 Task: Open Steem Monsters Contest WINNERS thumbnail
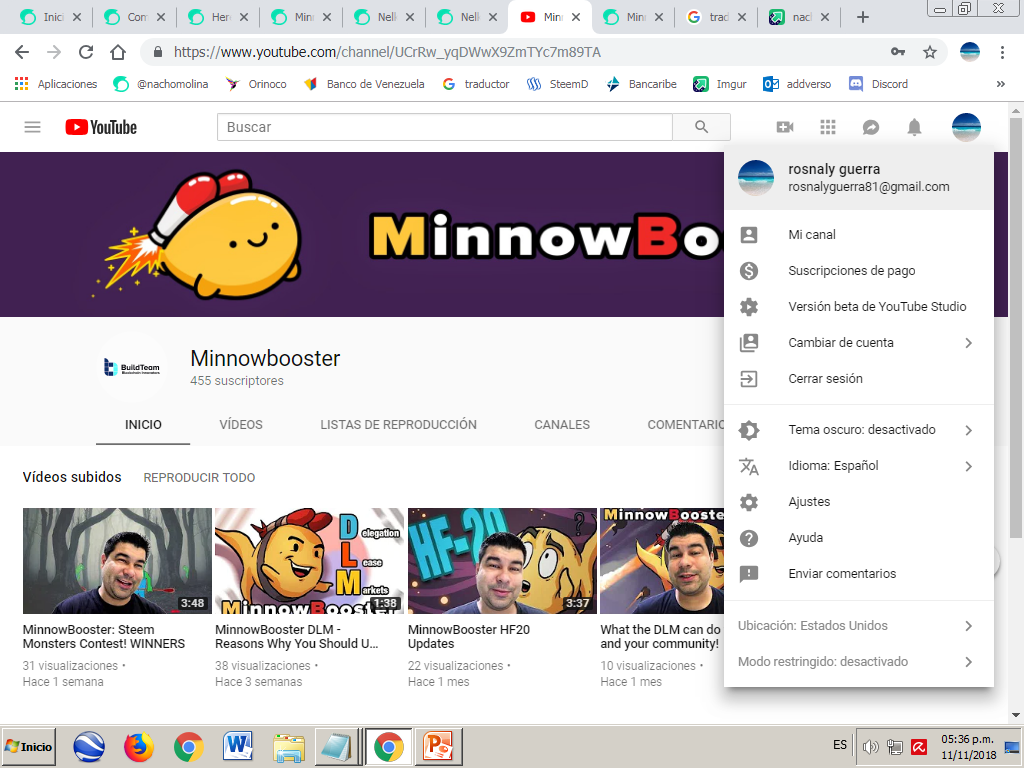coord(118,561)
